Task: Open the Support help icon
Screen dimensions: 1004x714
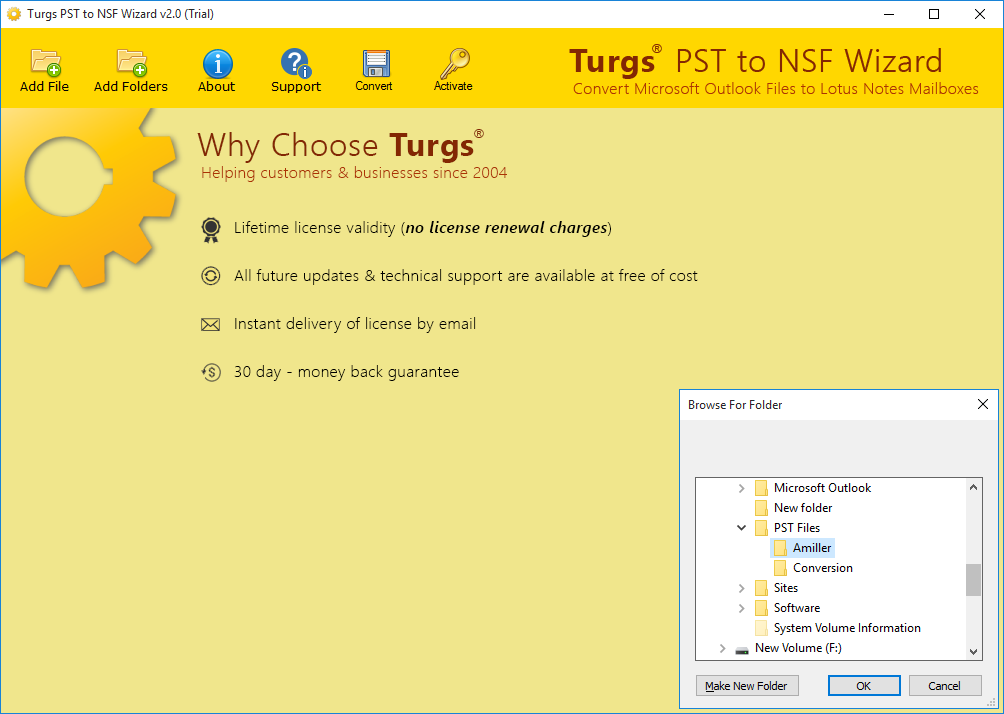Action: point(296,63)
